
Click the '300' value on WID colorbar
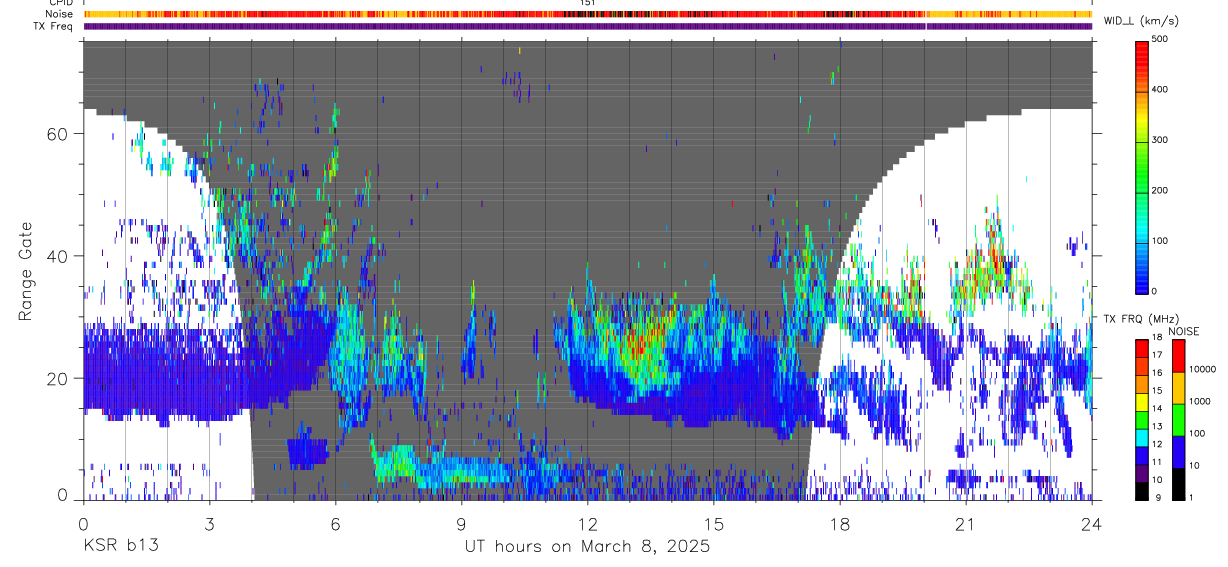(x=1160, y=140)
